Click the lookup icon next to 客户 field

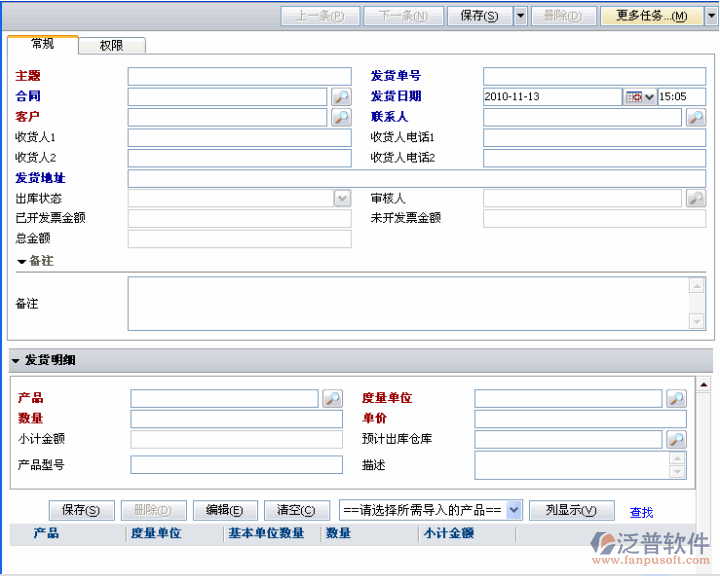341,118
